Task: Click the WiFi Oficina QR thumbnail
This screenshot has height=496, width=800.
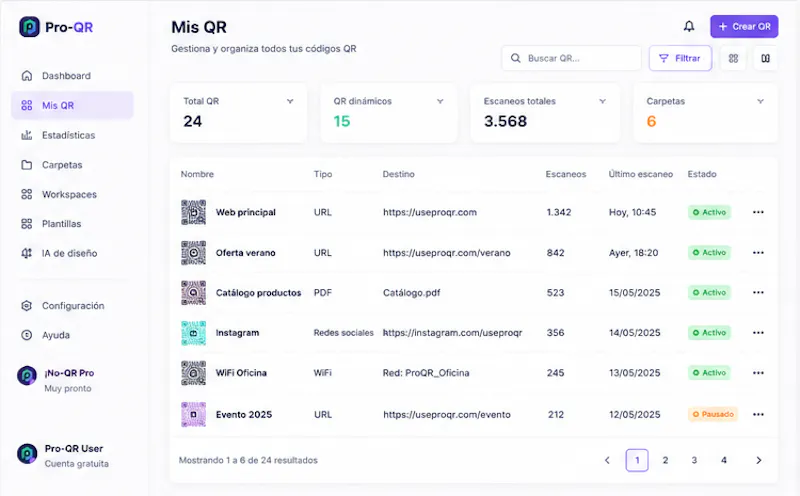Action: (x=193, y=373)
